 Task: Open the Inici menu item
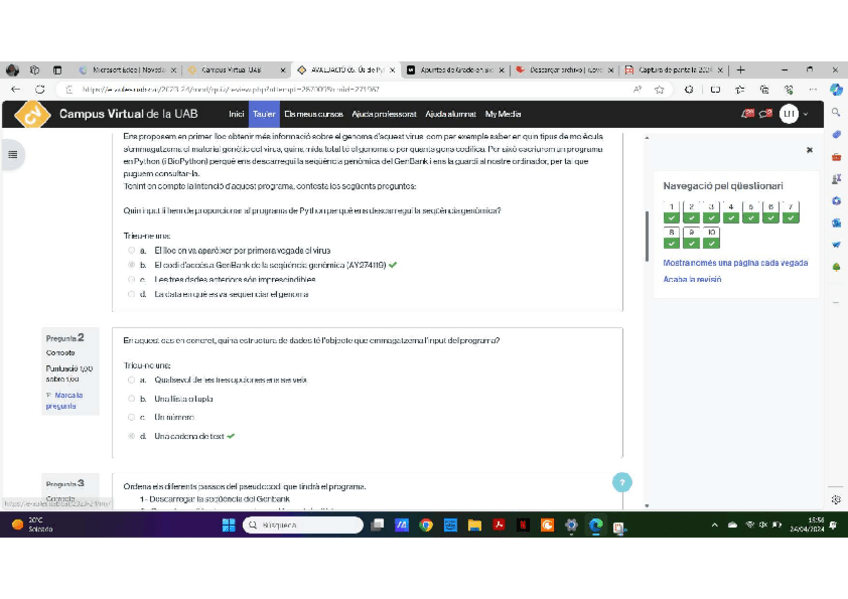236,114
